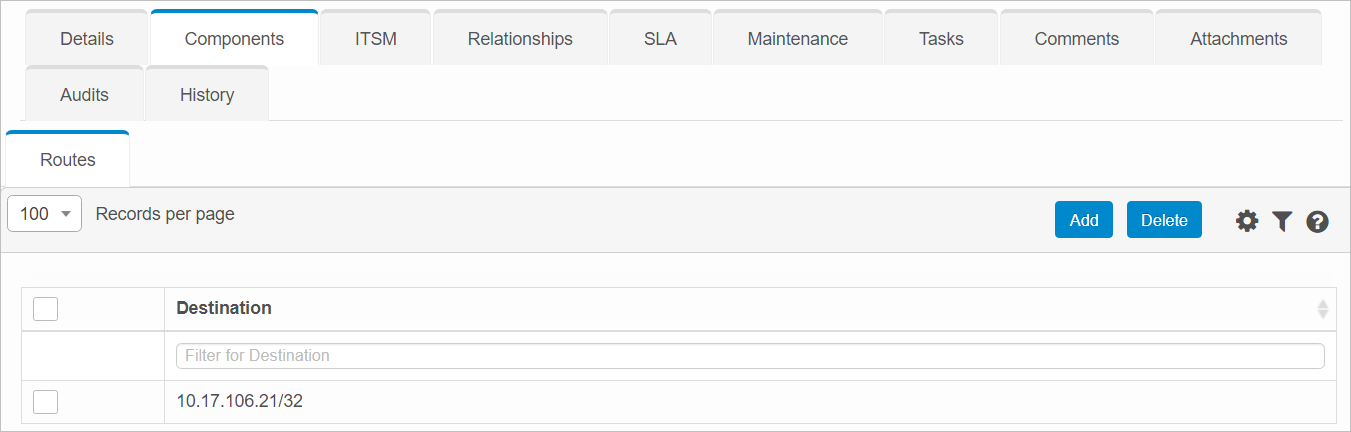Select the 10.17.106.21/32 route entry
The image size is (1351, 432).
coord(240,401)
